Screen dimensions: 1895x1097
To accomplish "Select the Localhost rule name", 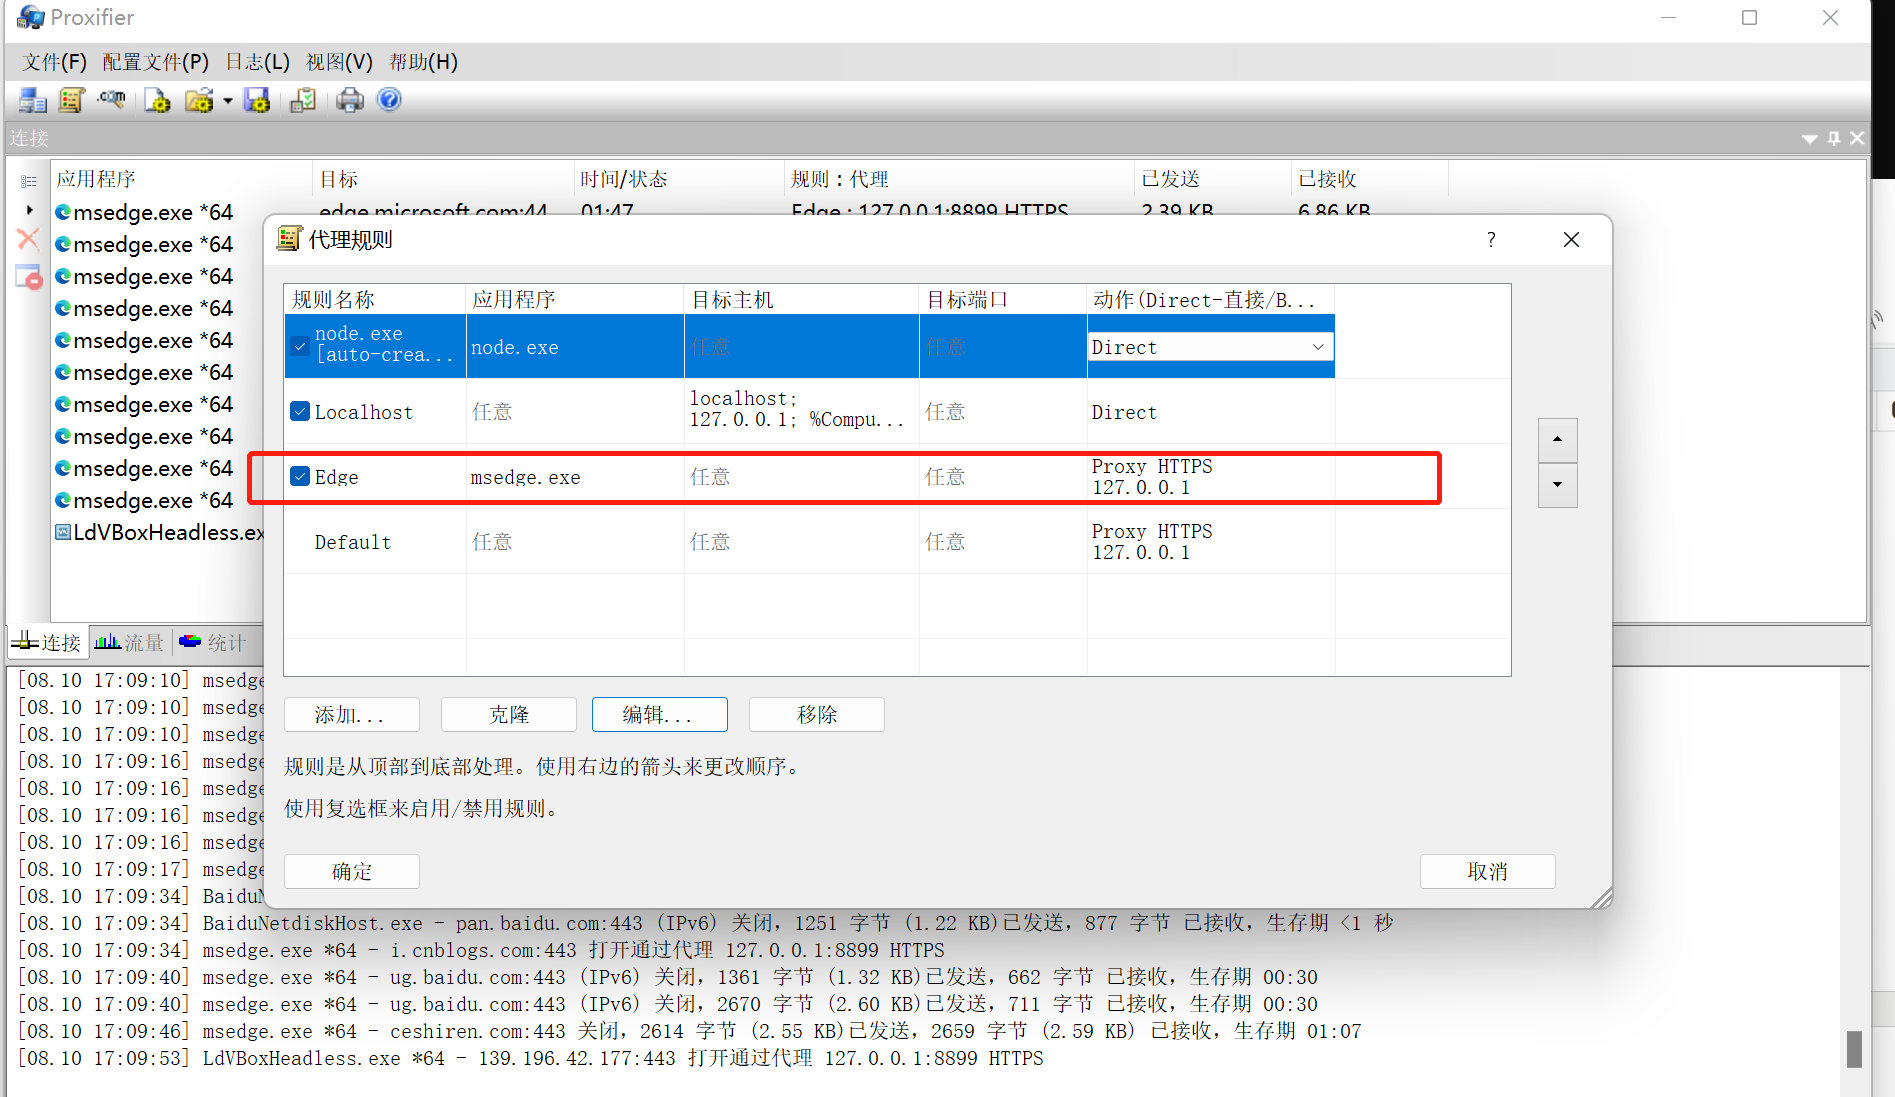I will coord(363,412).
